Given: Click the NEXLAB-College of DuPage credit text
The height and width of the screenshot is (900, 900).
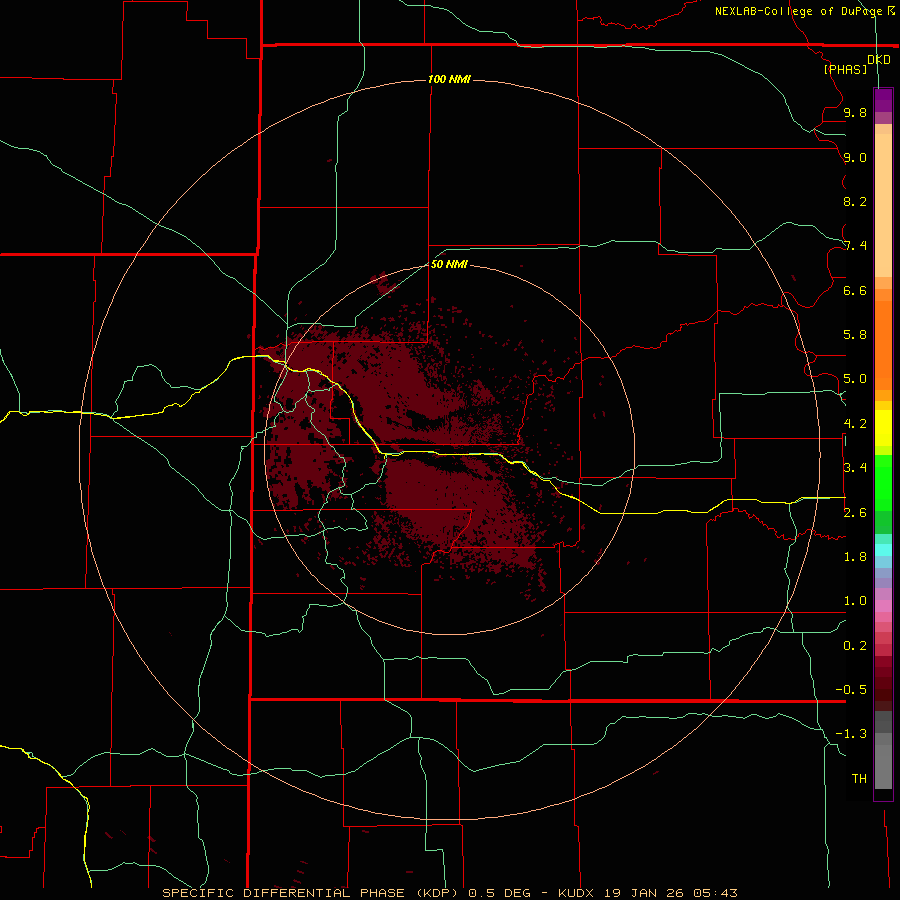Looking at the screenshot, I should (x=799, y=11).
